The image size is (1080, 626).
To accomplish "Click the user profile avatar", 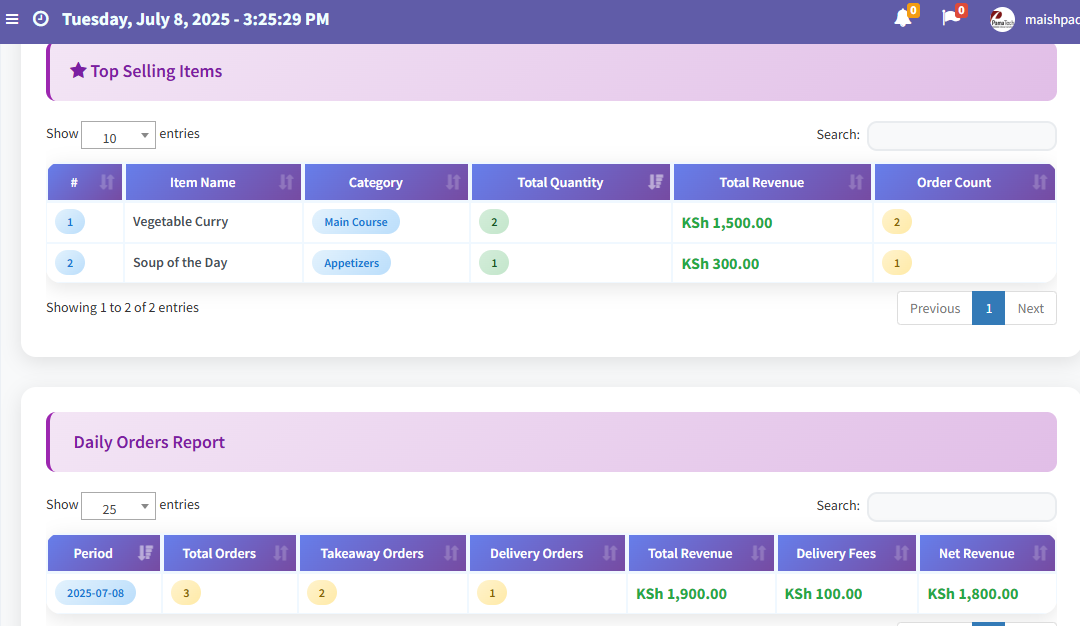I will 1002,19.
